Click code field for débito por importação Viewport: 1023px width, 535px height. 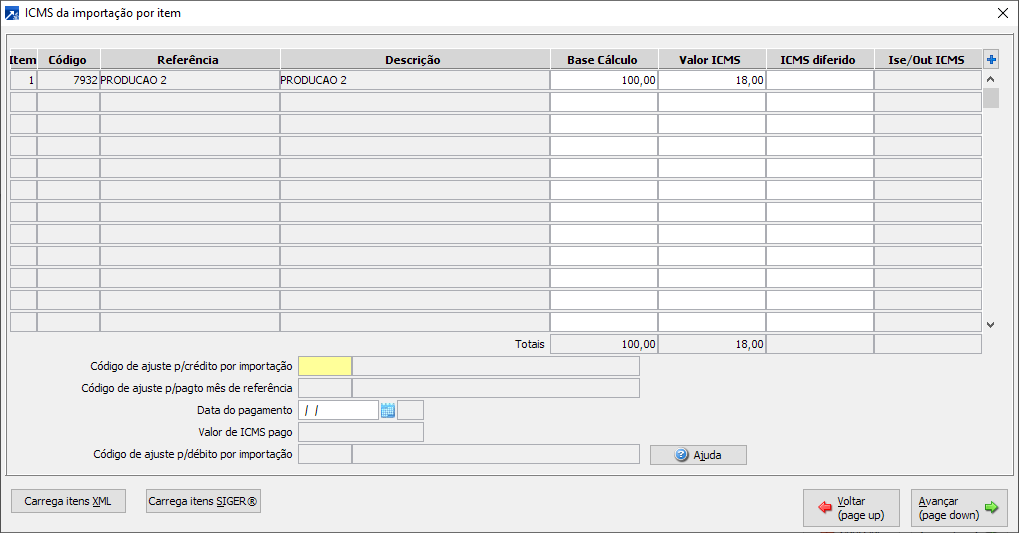pos(325,454)
